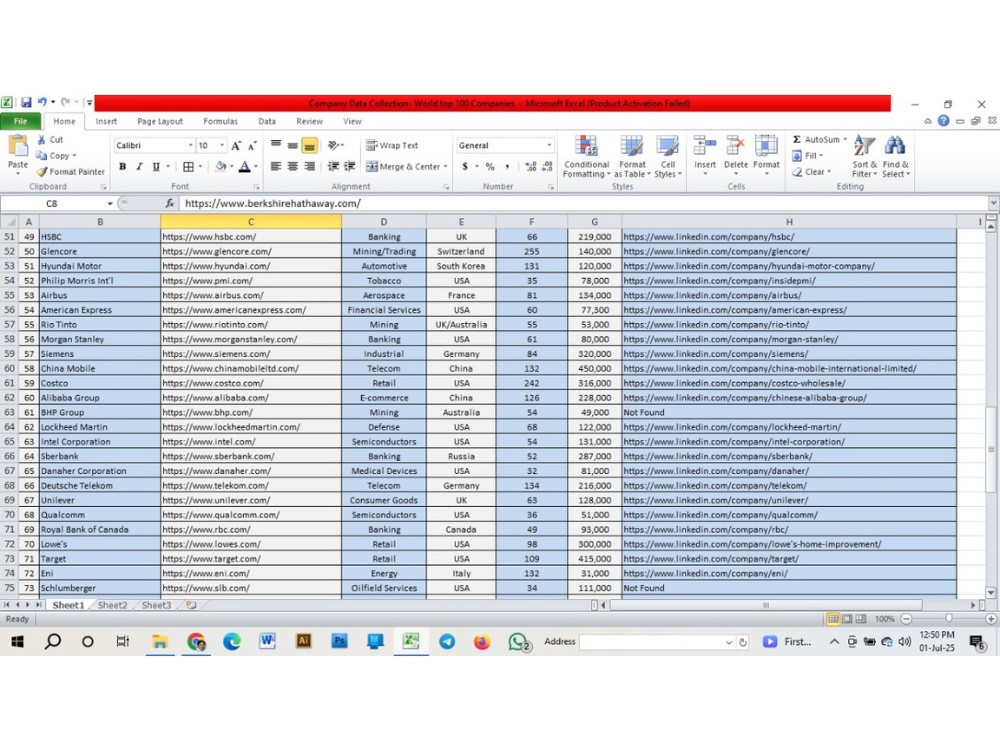Click the Name Box showing C8
Image resolution: width=1000 pixels, height=750 pixels.
(x=52, y=203)
